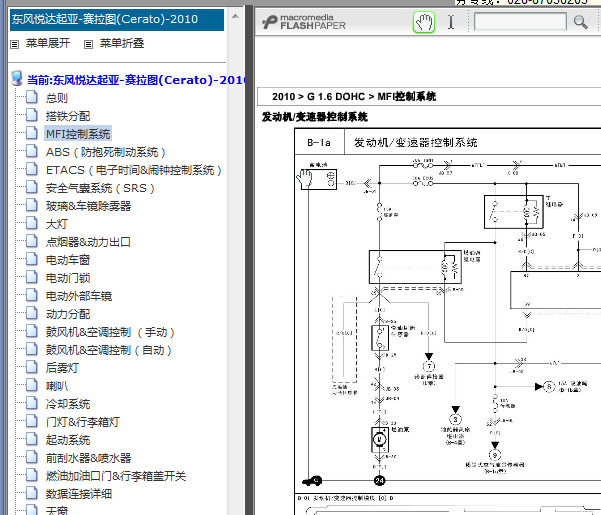Image resolution: width=601 pixels, height=515 pixels.
Task: Open the 数据连接详细 tree item
Action: pyautogui.click(x=79, y=494)
